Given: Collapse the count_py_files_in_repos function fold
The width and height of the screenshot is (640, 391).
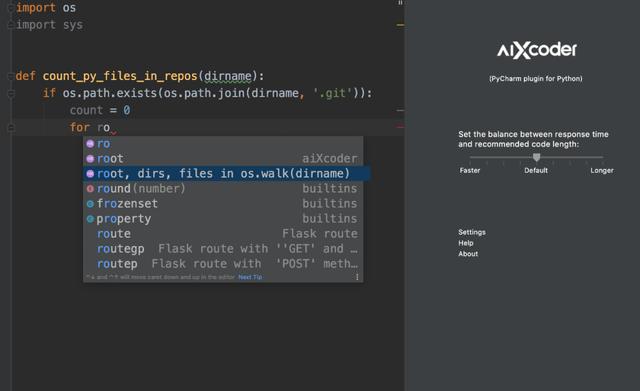Looking at the screenshot, I should click(x=11, y=76).
